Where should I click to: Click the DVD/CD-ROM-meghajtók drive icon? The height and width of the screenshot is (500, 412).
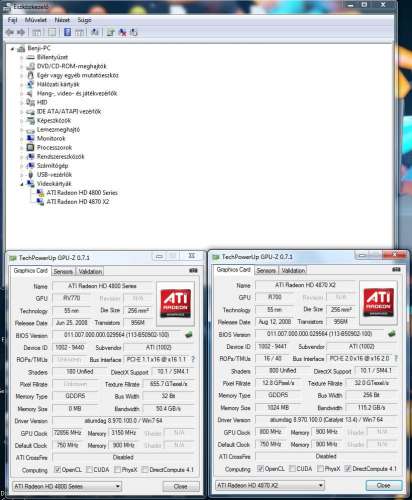coord(30,66)
